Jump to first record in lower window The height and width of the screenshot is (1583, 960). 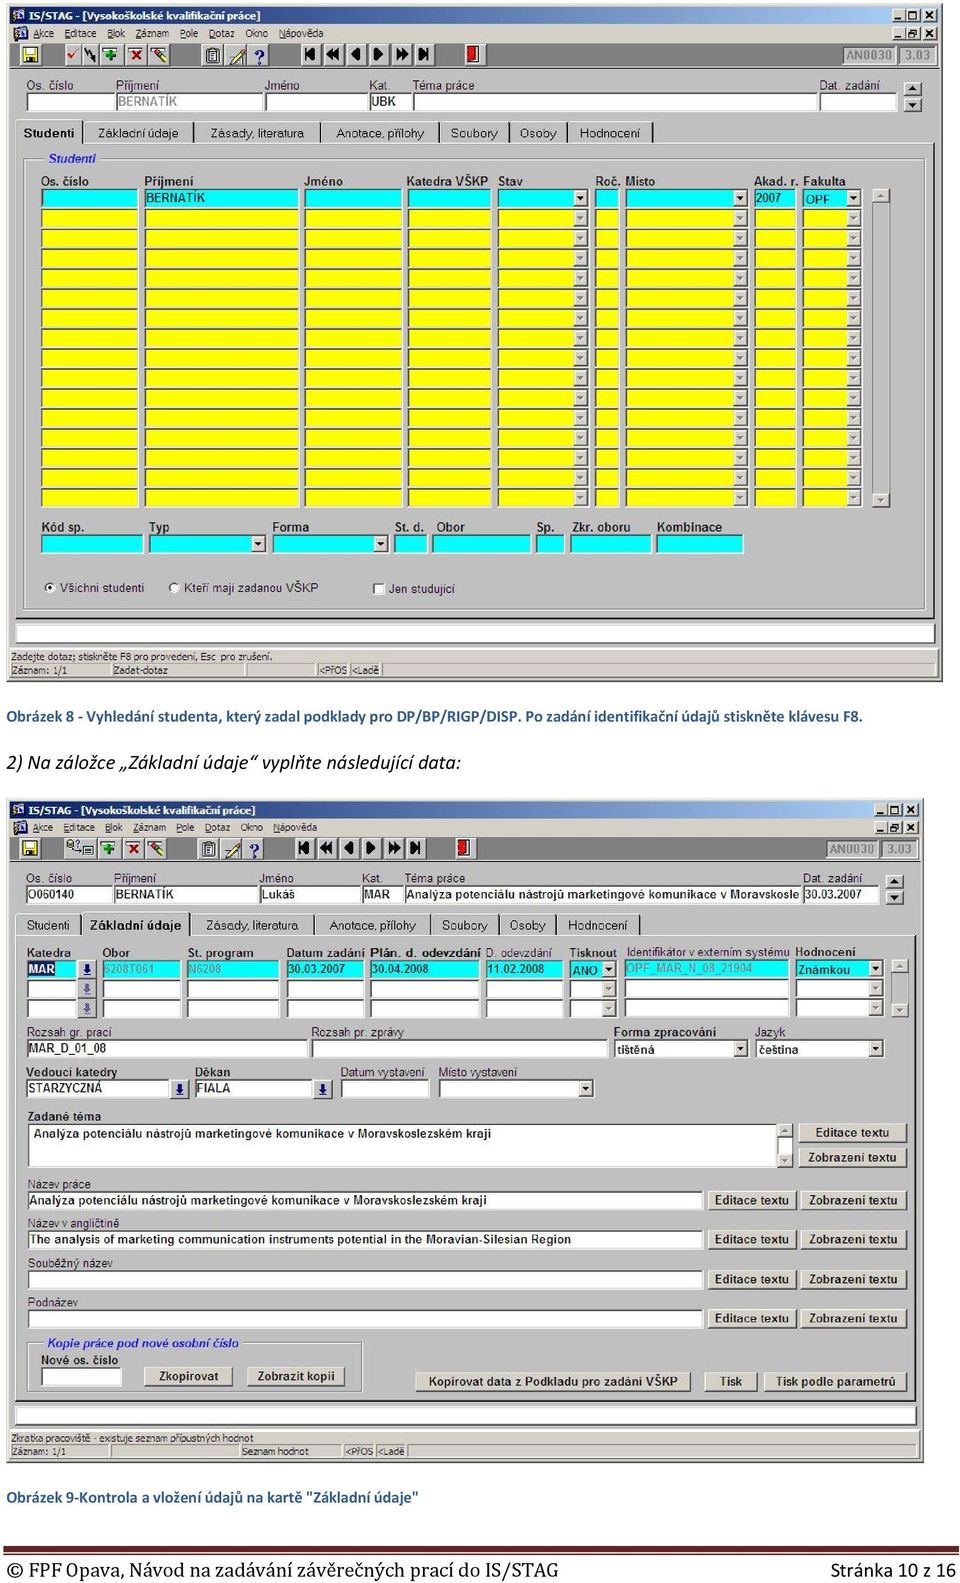304,848
